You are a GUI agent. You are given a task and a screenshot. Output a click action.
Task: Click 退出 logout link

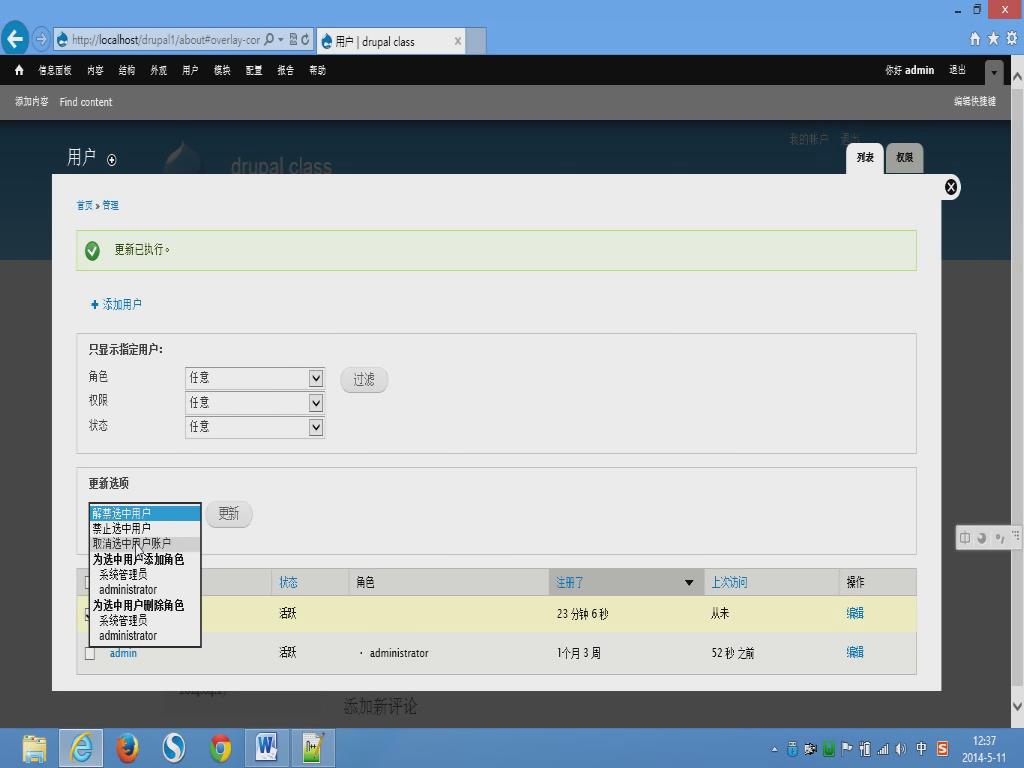957,70
